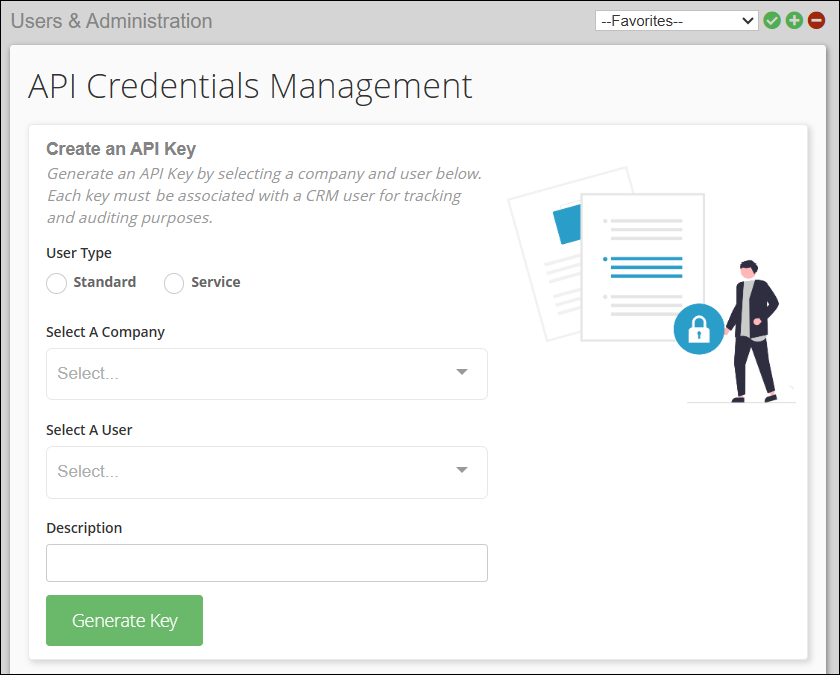Click the person figure in the illustration

coord(752,330)
